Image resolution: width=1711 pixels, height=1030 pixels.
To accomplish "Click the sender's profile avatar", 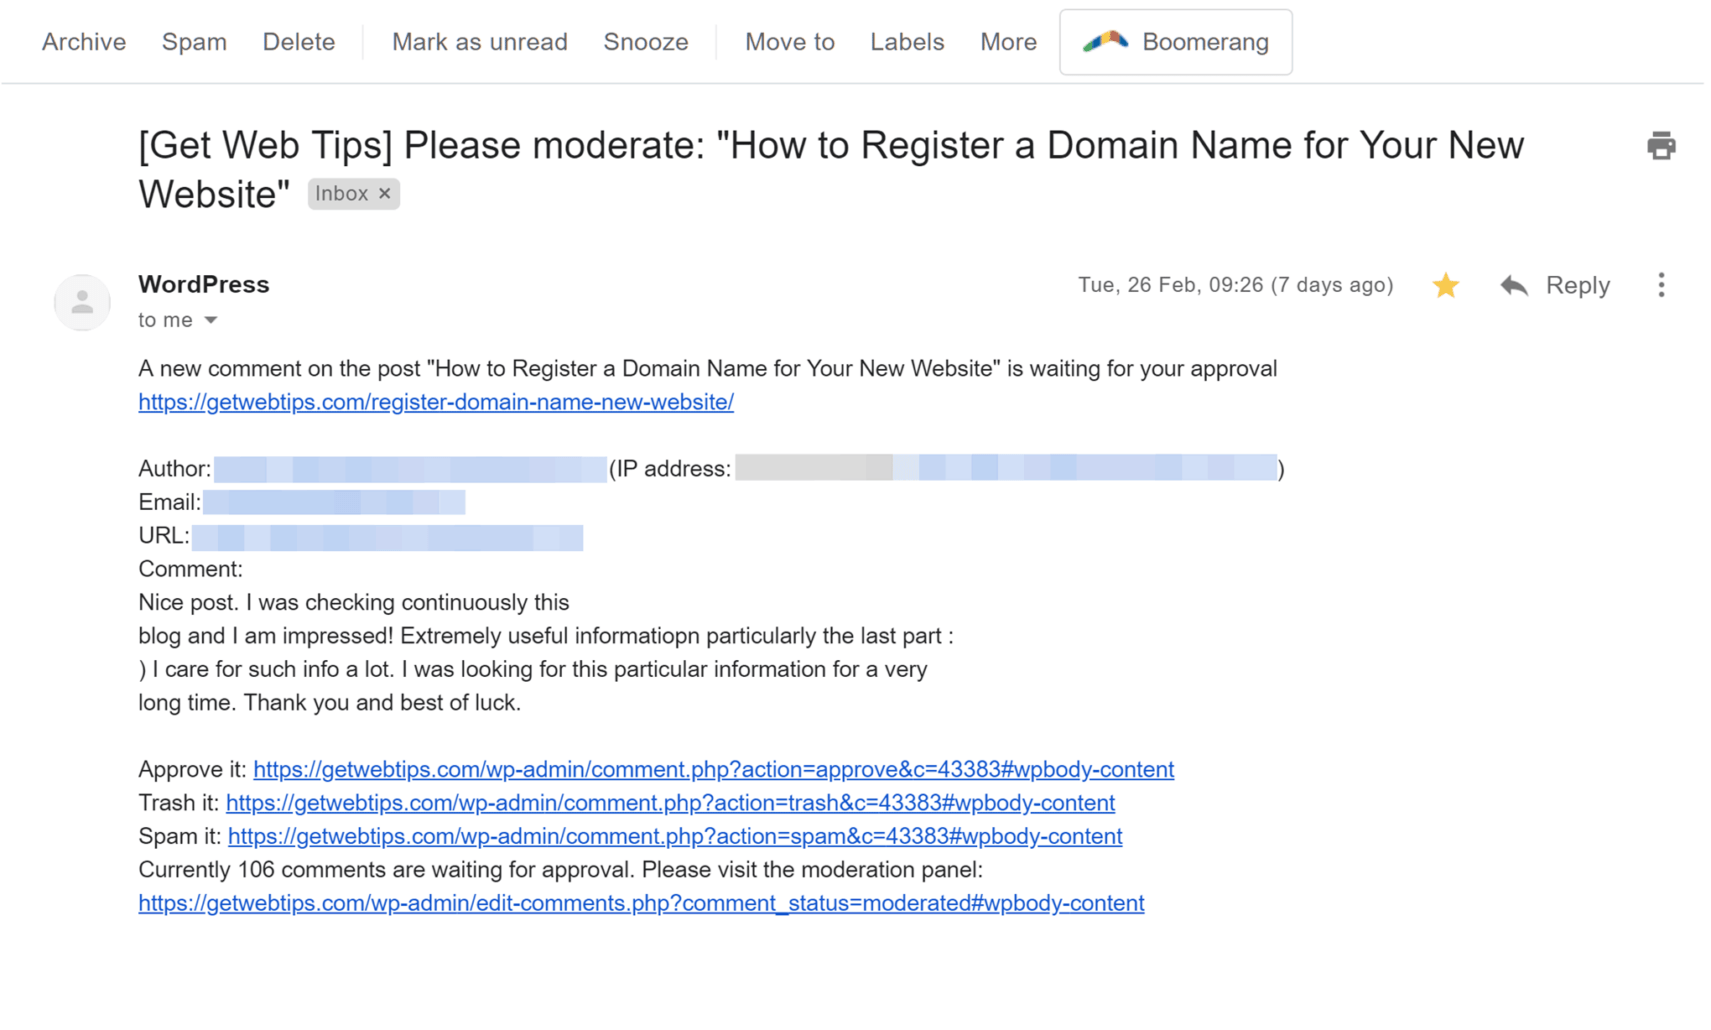I will (x=82, y=302).
